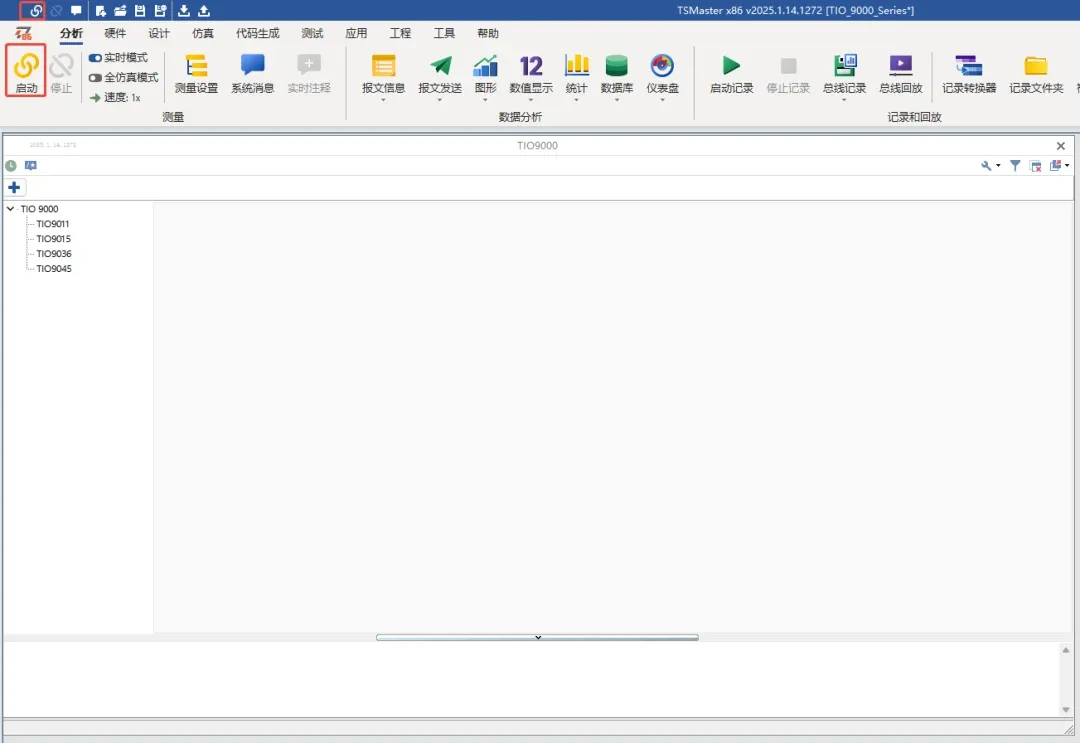Click the horizontal splitter collapse handle
This screenshot has height=743, width=1080.
click(537, 637)
